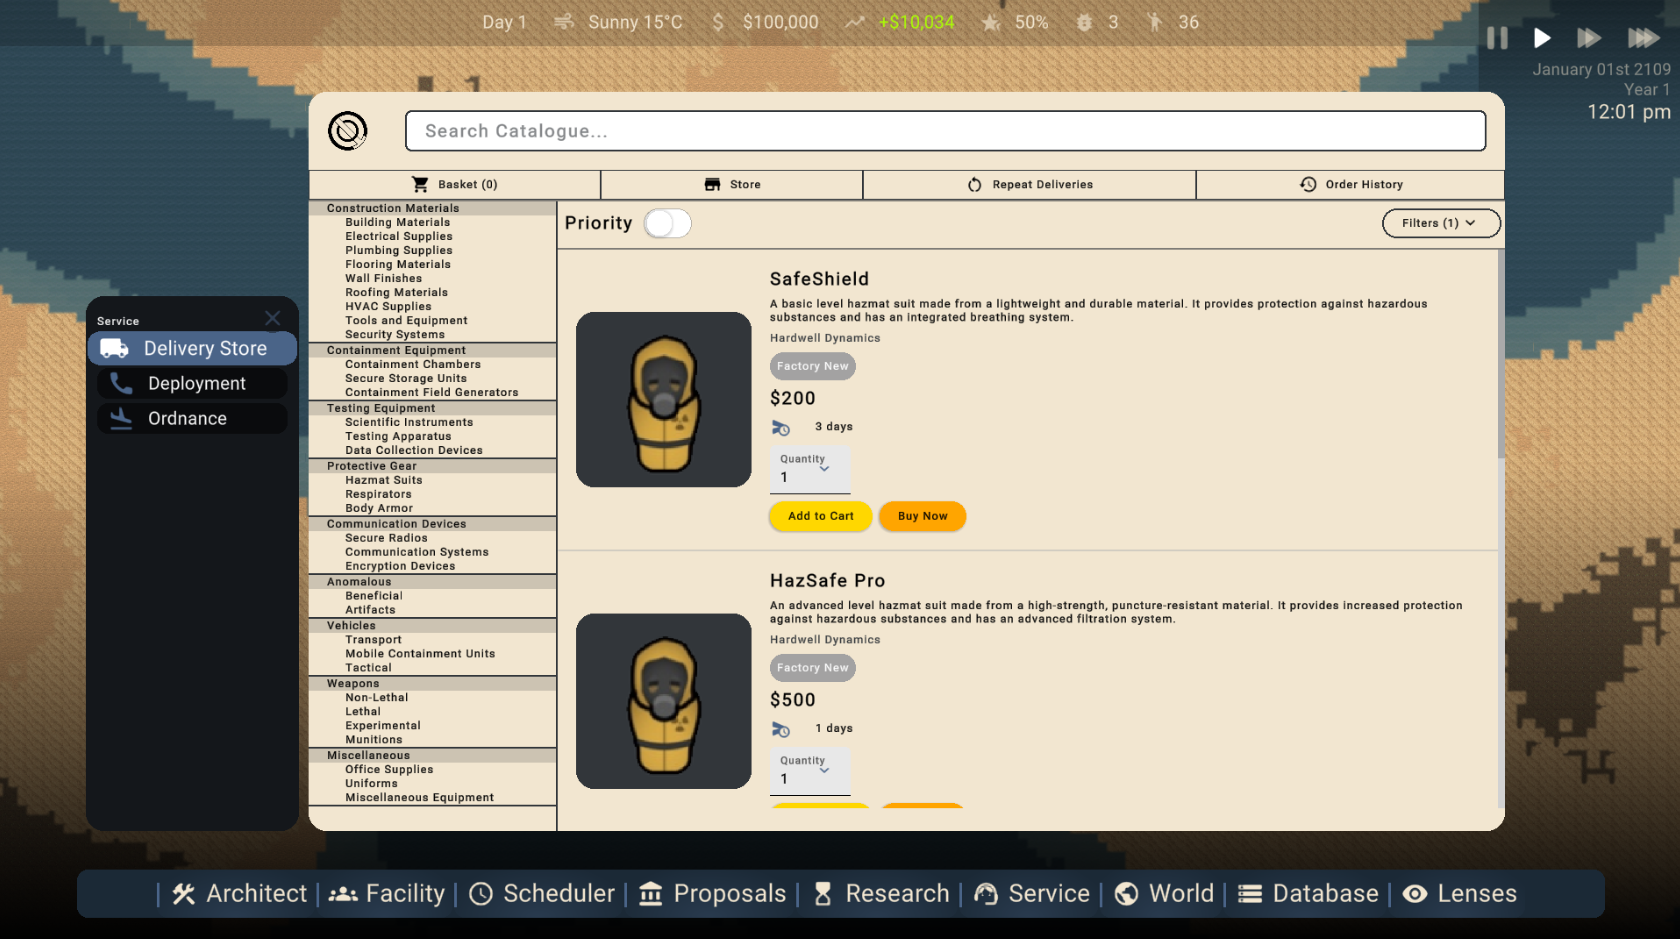Click the Research hourglass icon
Viewport: 1680px width, 939px height.
(x=823, y=894)
